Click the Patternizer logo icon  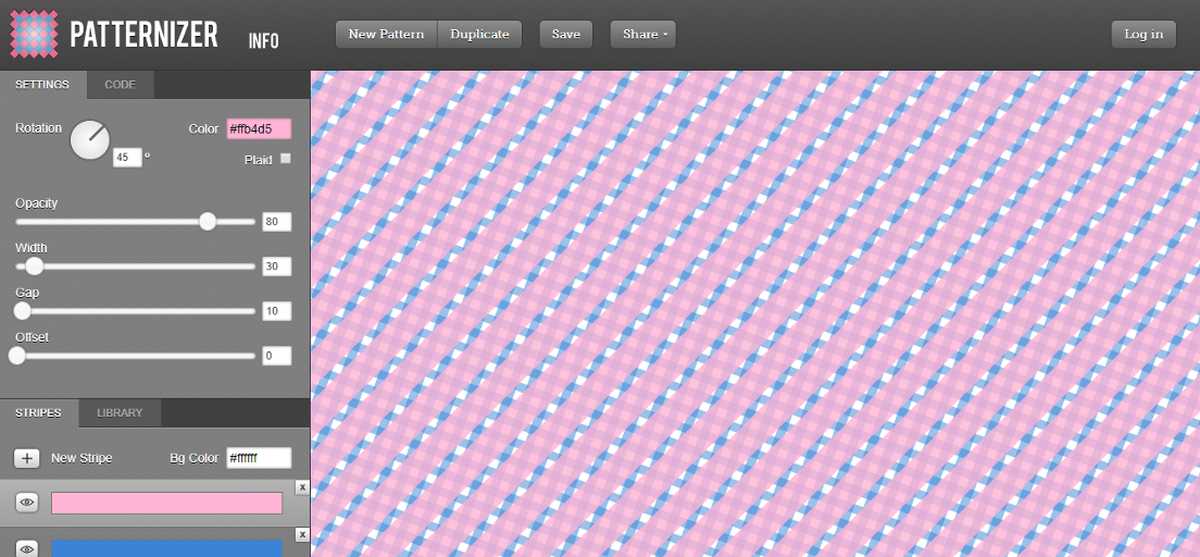[x=34, y=34]
